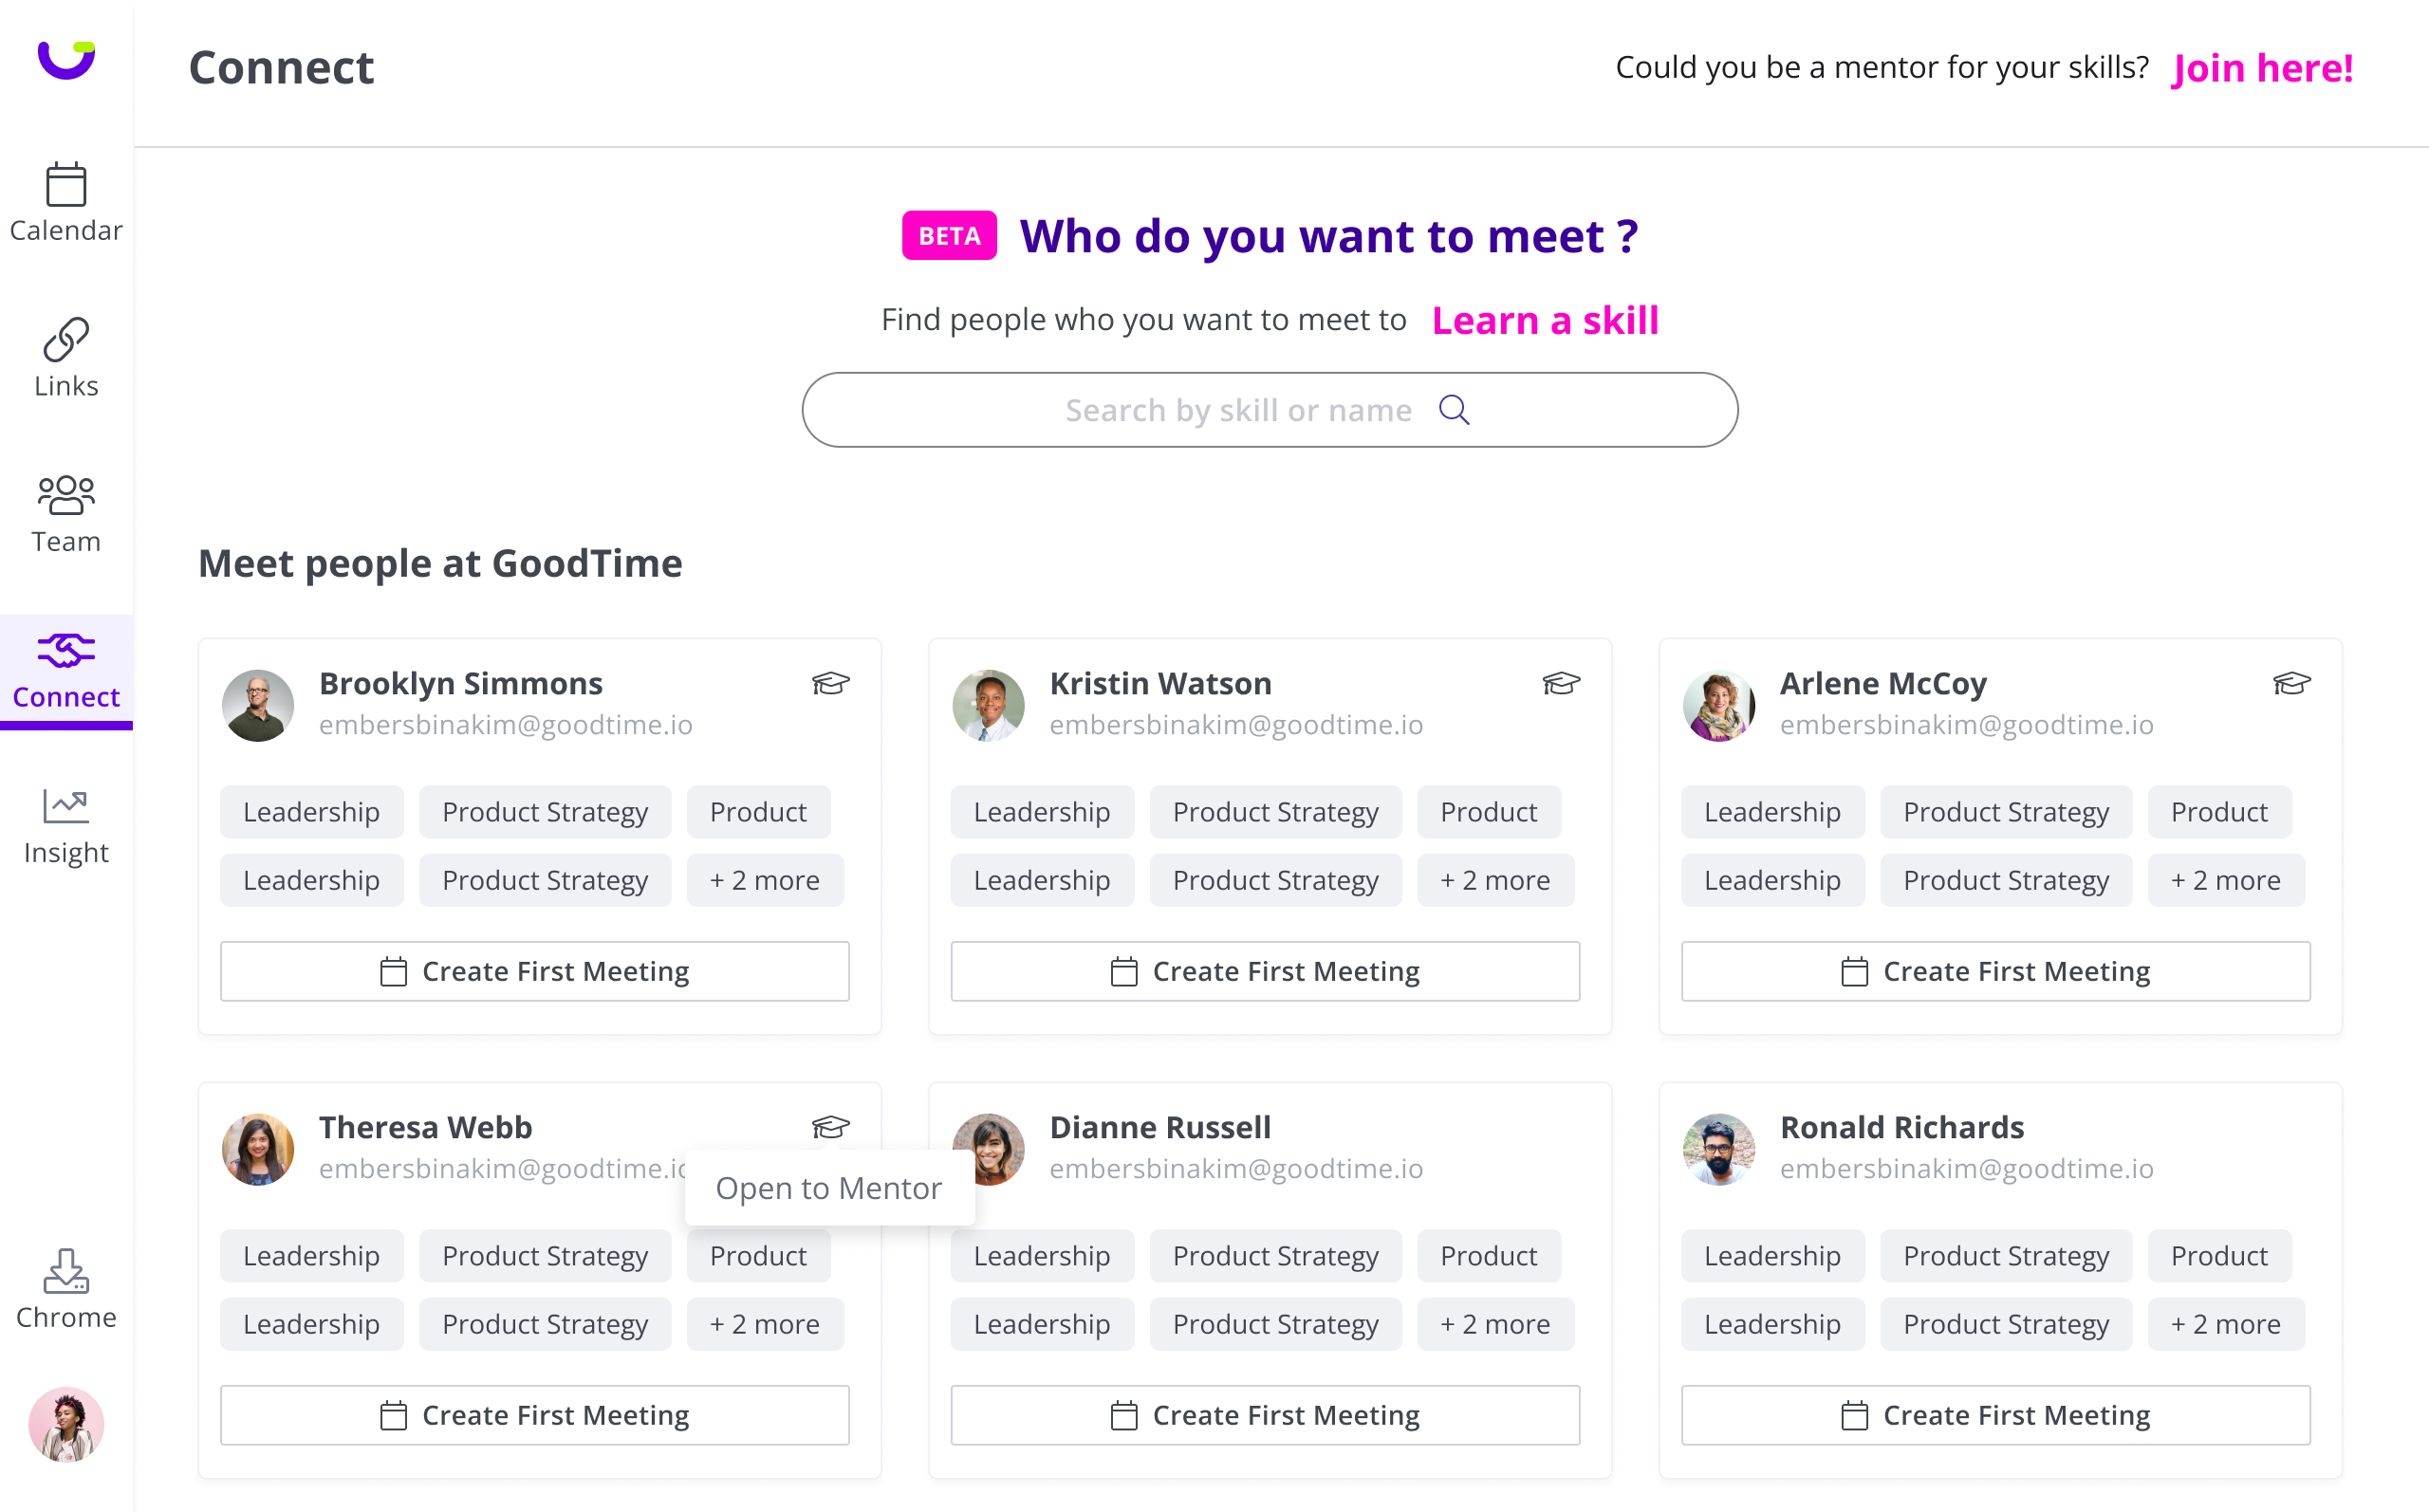Click the GoodTime logo icon

(x=66, y=60)
